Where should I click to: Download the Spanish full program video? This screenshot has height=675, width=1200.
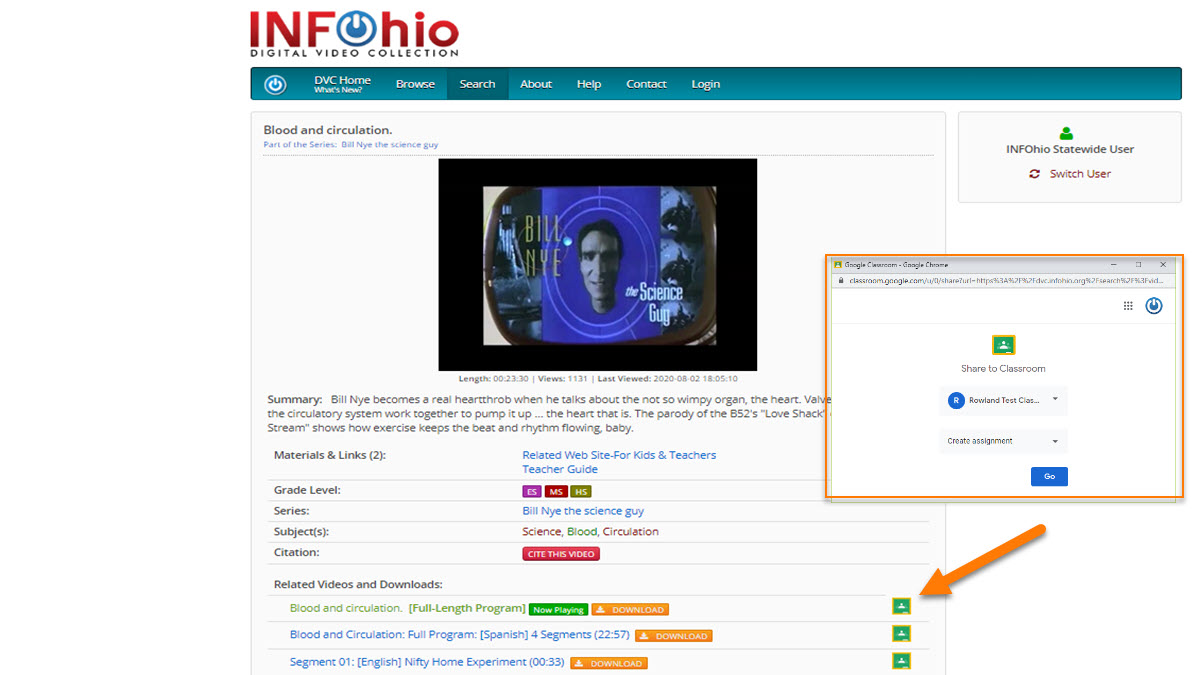tap(674, 636)
